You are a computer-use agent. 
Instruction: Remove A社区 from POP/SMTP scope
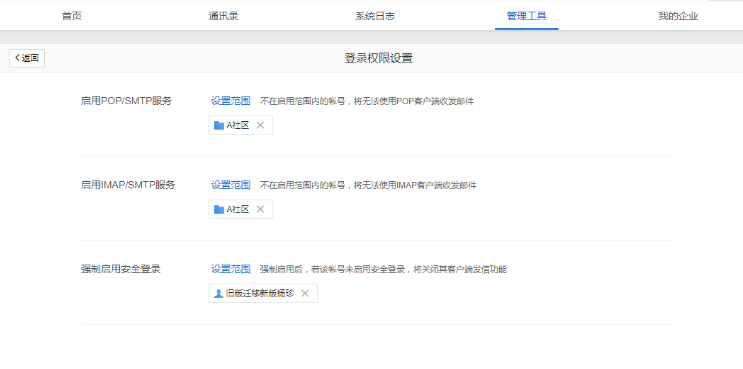coord(260,125)
